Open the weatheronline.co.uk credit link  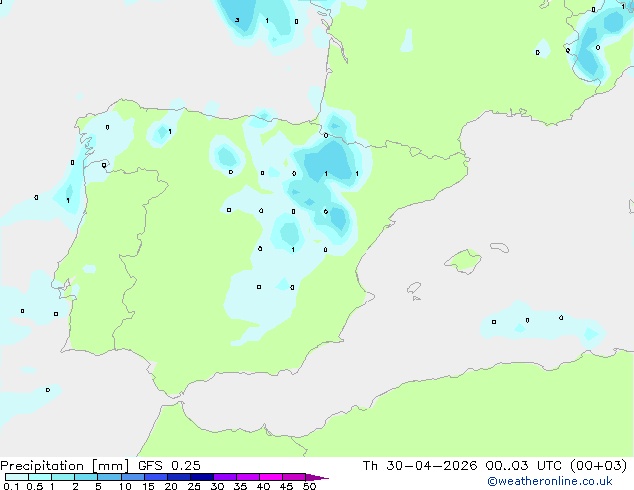pos(550,481)
